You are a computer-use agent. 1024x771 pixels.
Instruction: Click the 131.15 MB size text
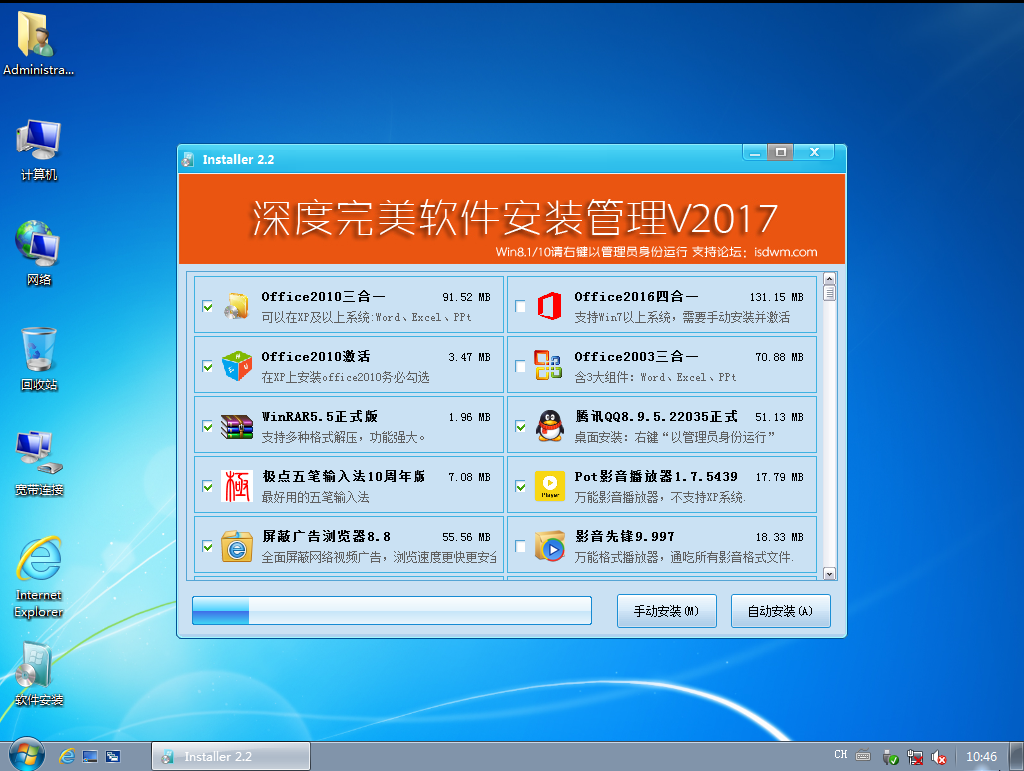[776, 297]
